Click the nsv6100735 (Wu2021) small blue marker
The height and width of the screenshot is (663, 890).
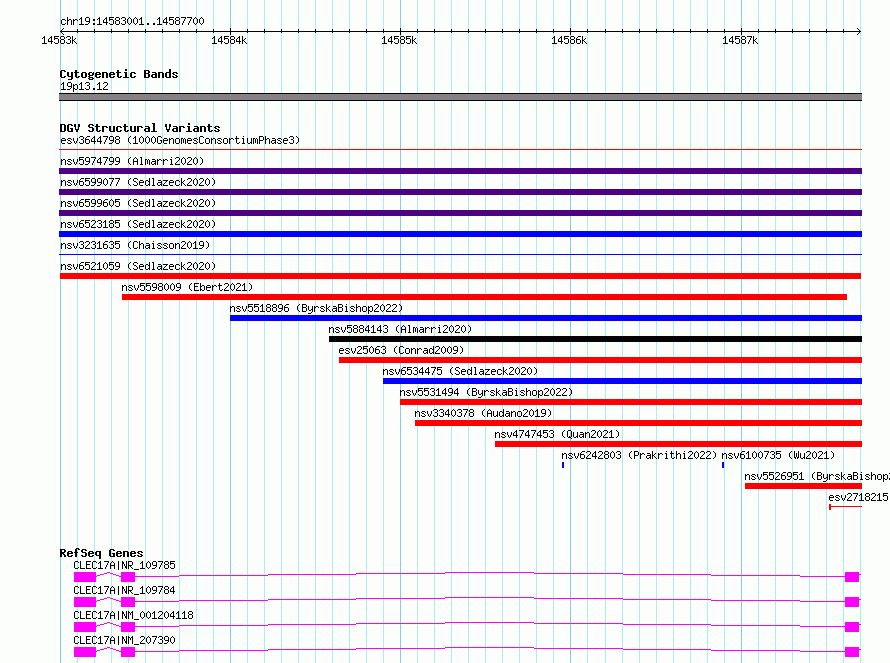point(723,465)
